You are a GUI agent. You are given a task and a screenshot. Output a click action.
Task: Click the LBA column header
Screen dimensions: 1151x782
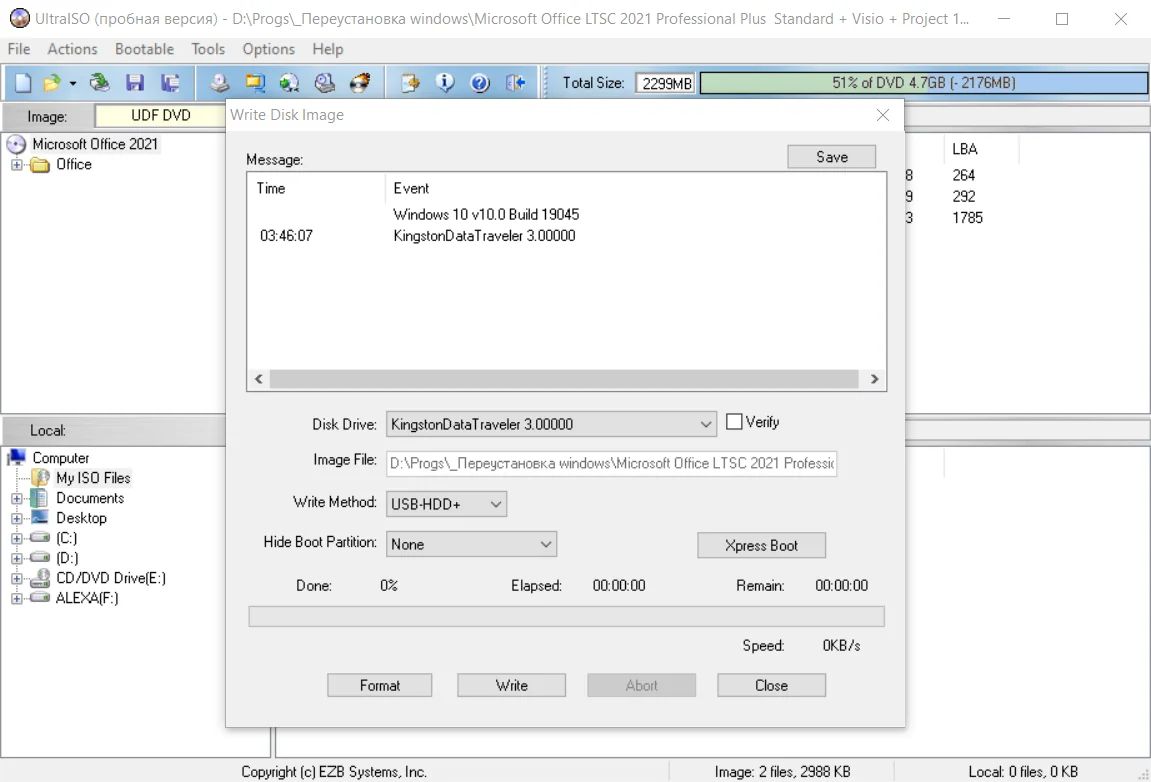981,149
